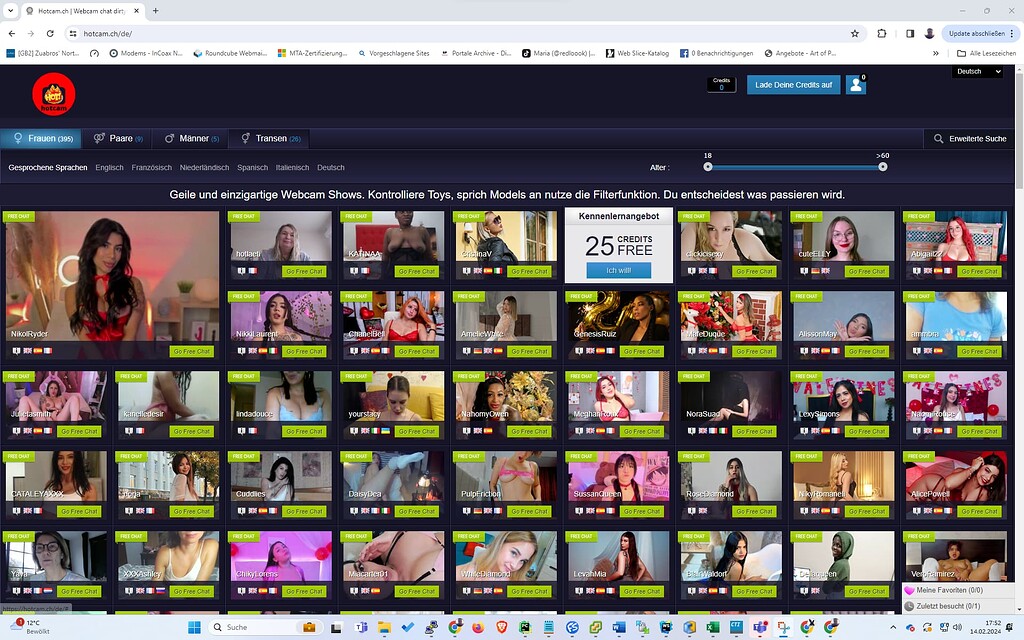Open Word from the taskbar
This screenshot has height=640, width=1024.
point(618,628)
